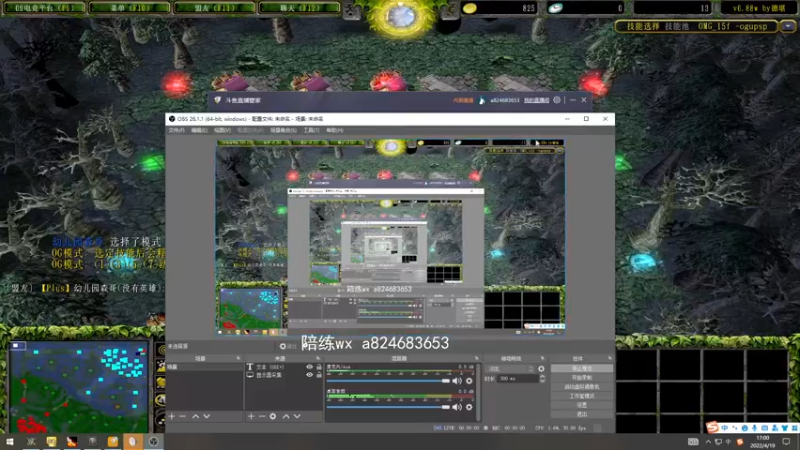Open notification center in taskbar
The width and height of the screenshot is (800, 450).
786,441
